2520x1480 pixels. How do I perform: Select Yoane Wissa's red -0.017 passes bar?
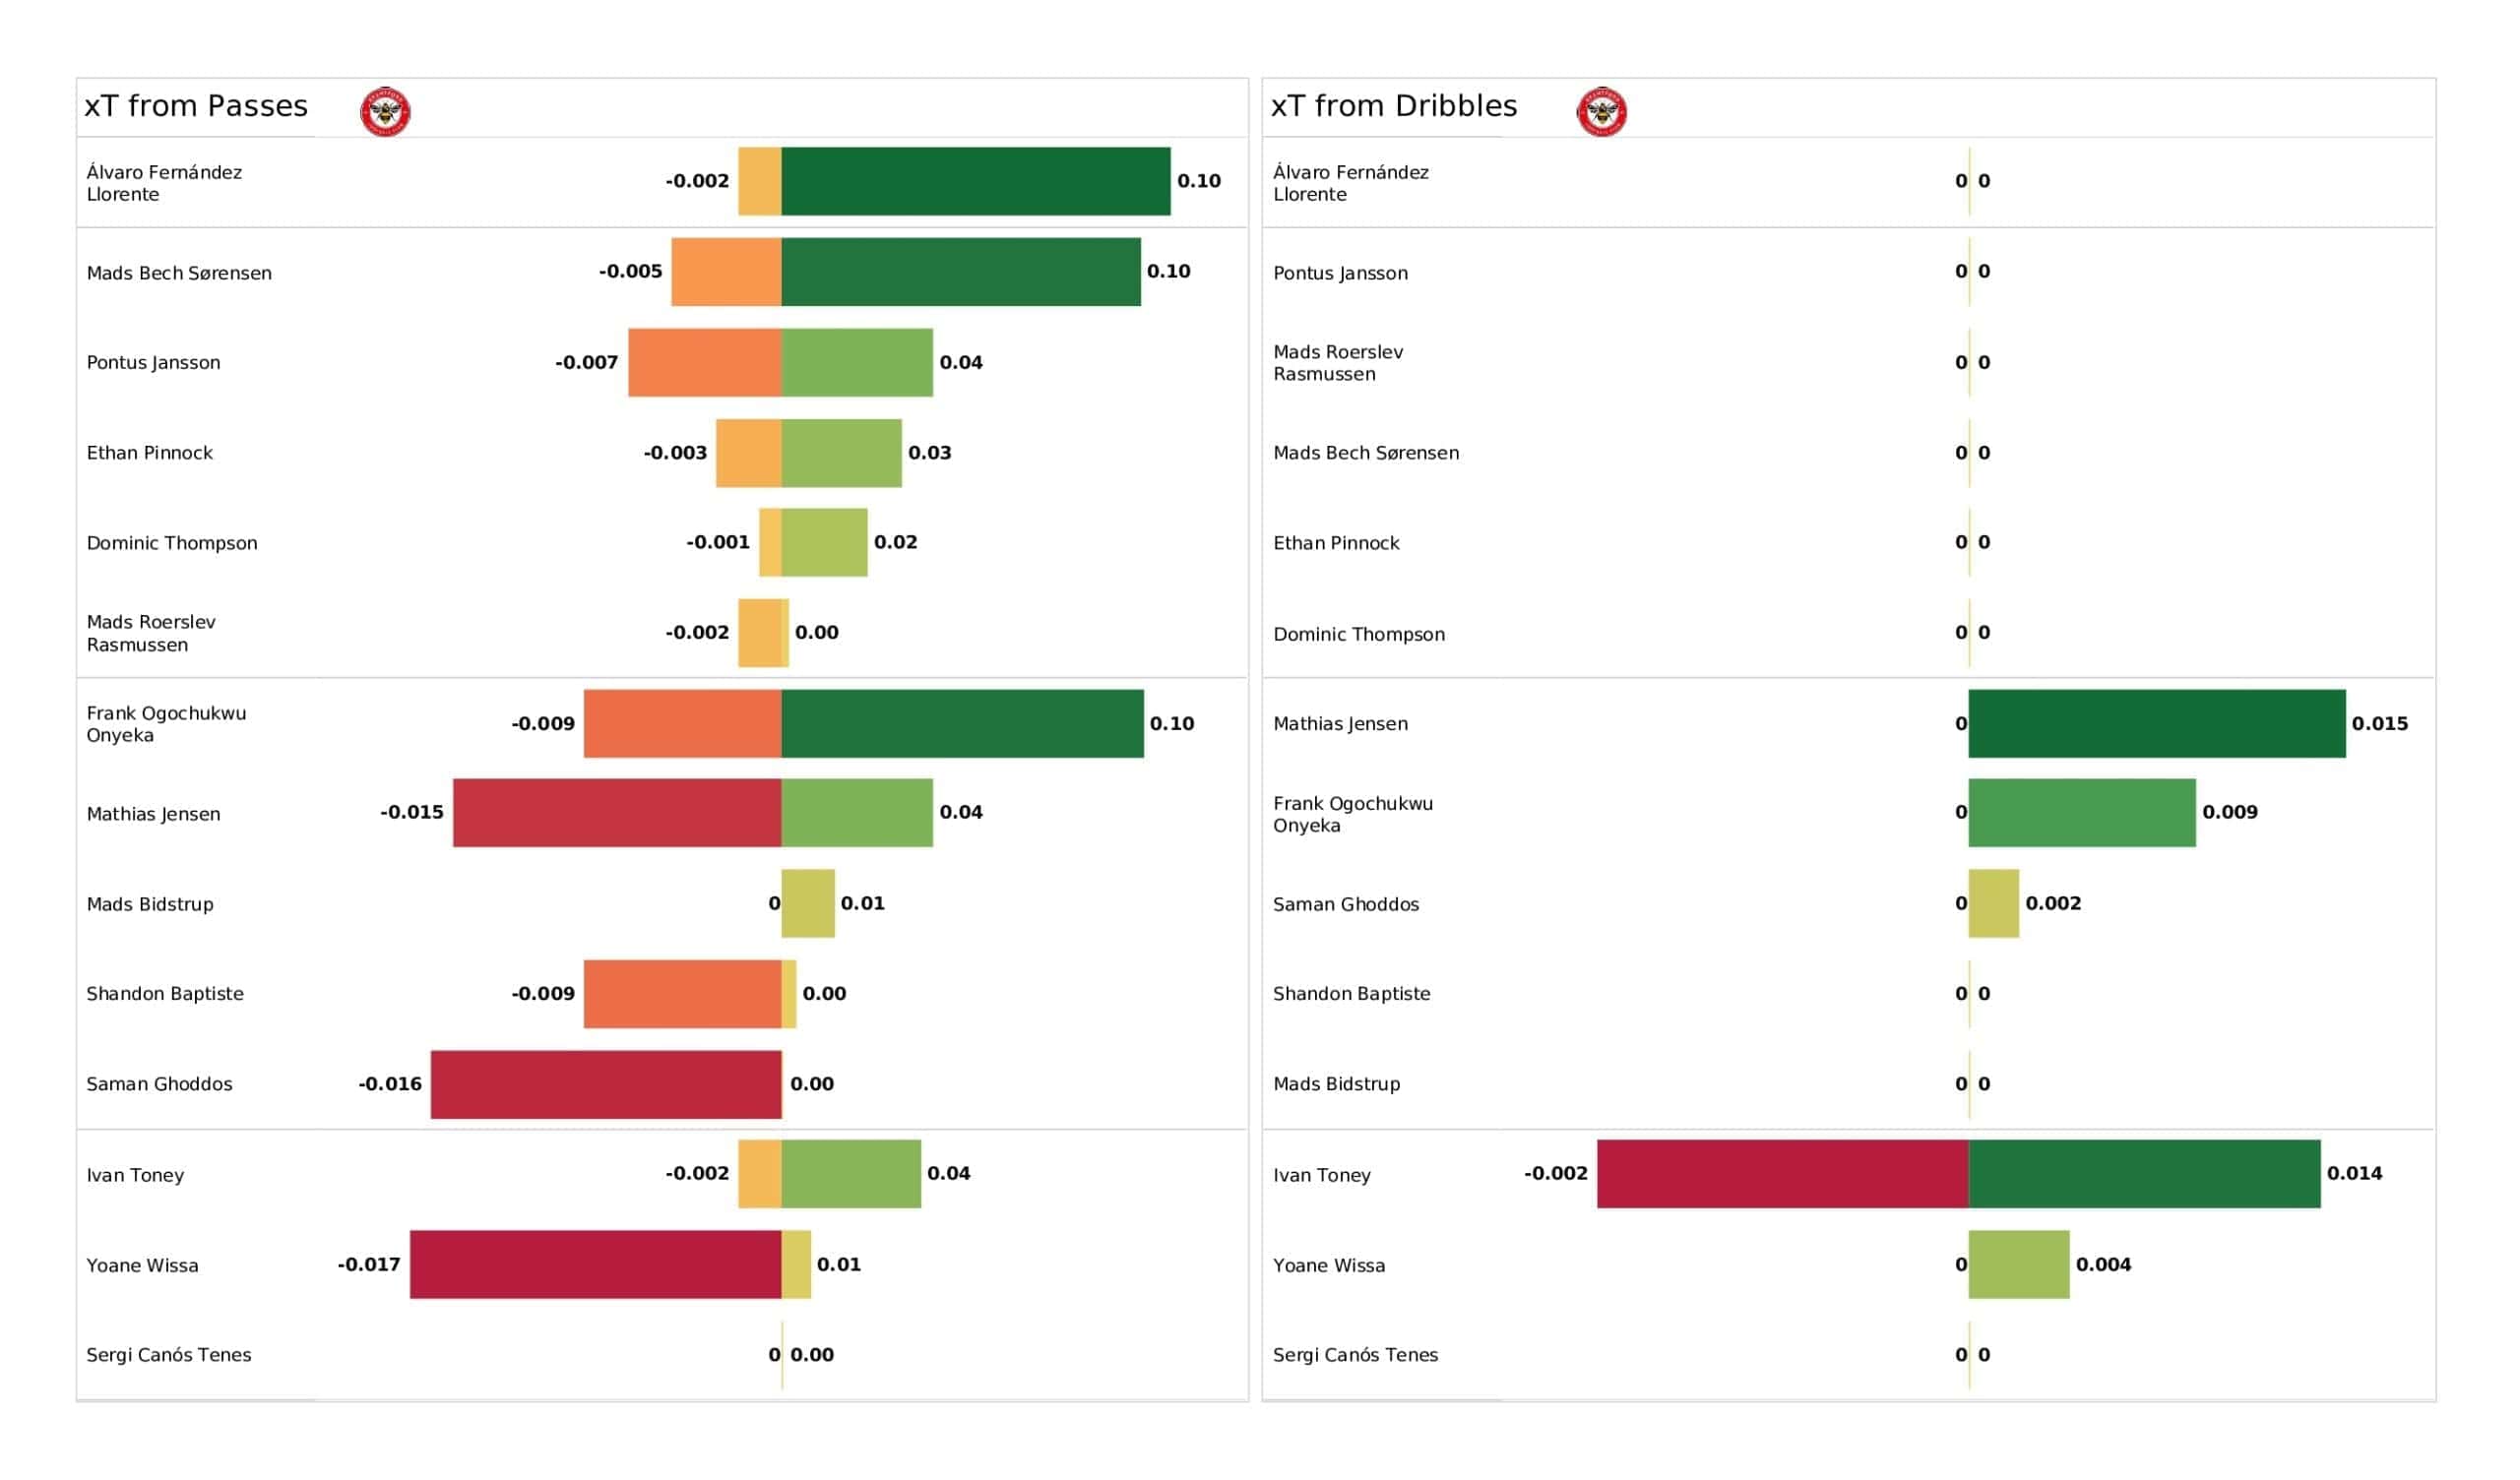(x=595, y=1264)
